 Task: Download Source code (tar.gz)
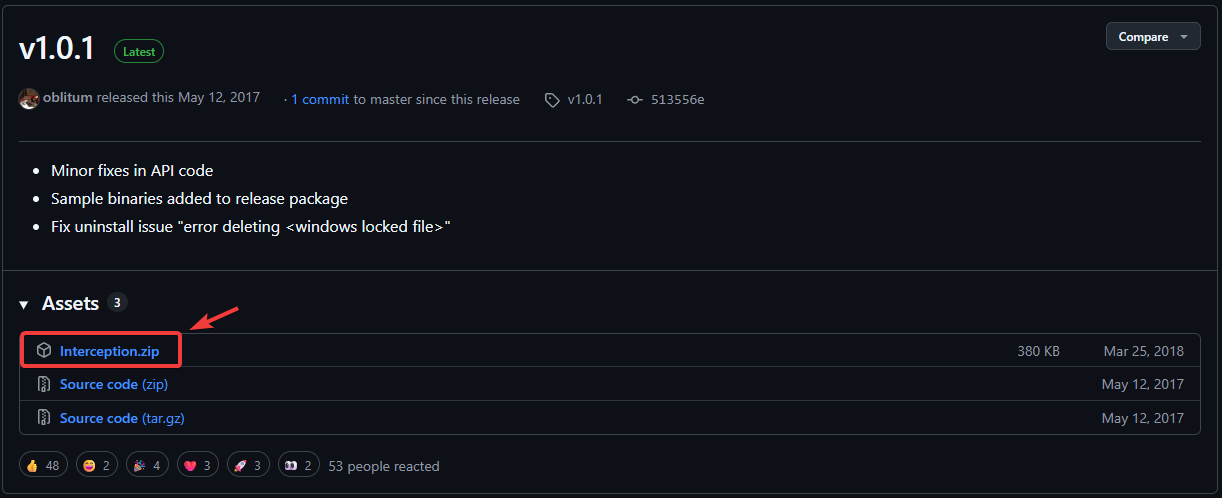point(122,418)
